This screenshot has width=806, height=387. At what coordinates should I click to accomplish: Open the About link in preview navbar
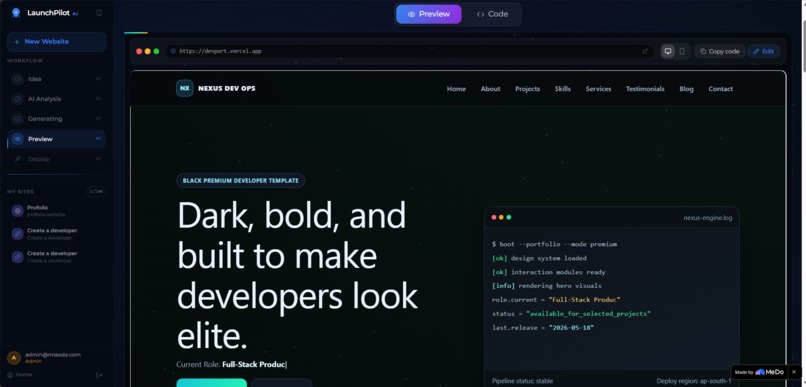490,89
